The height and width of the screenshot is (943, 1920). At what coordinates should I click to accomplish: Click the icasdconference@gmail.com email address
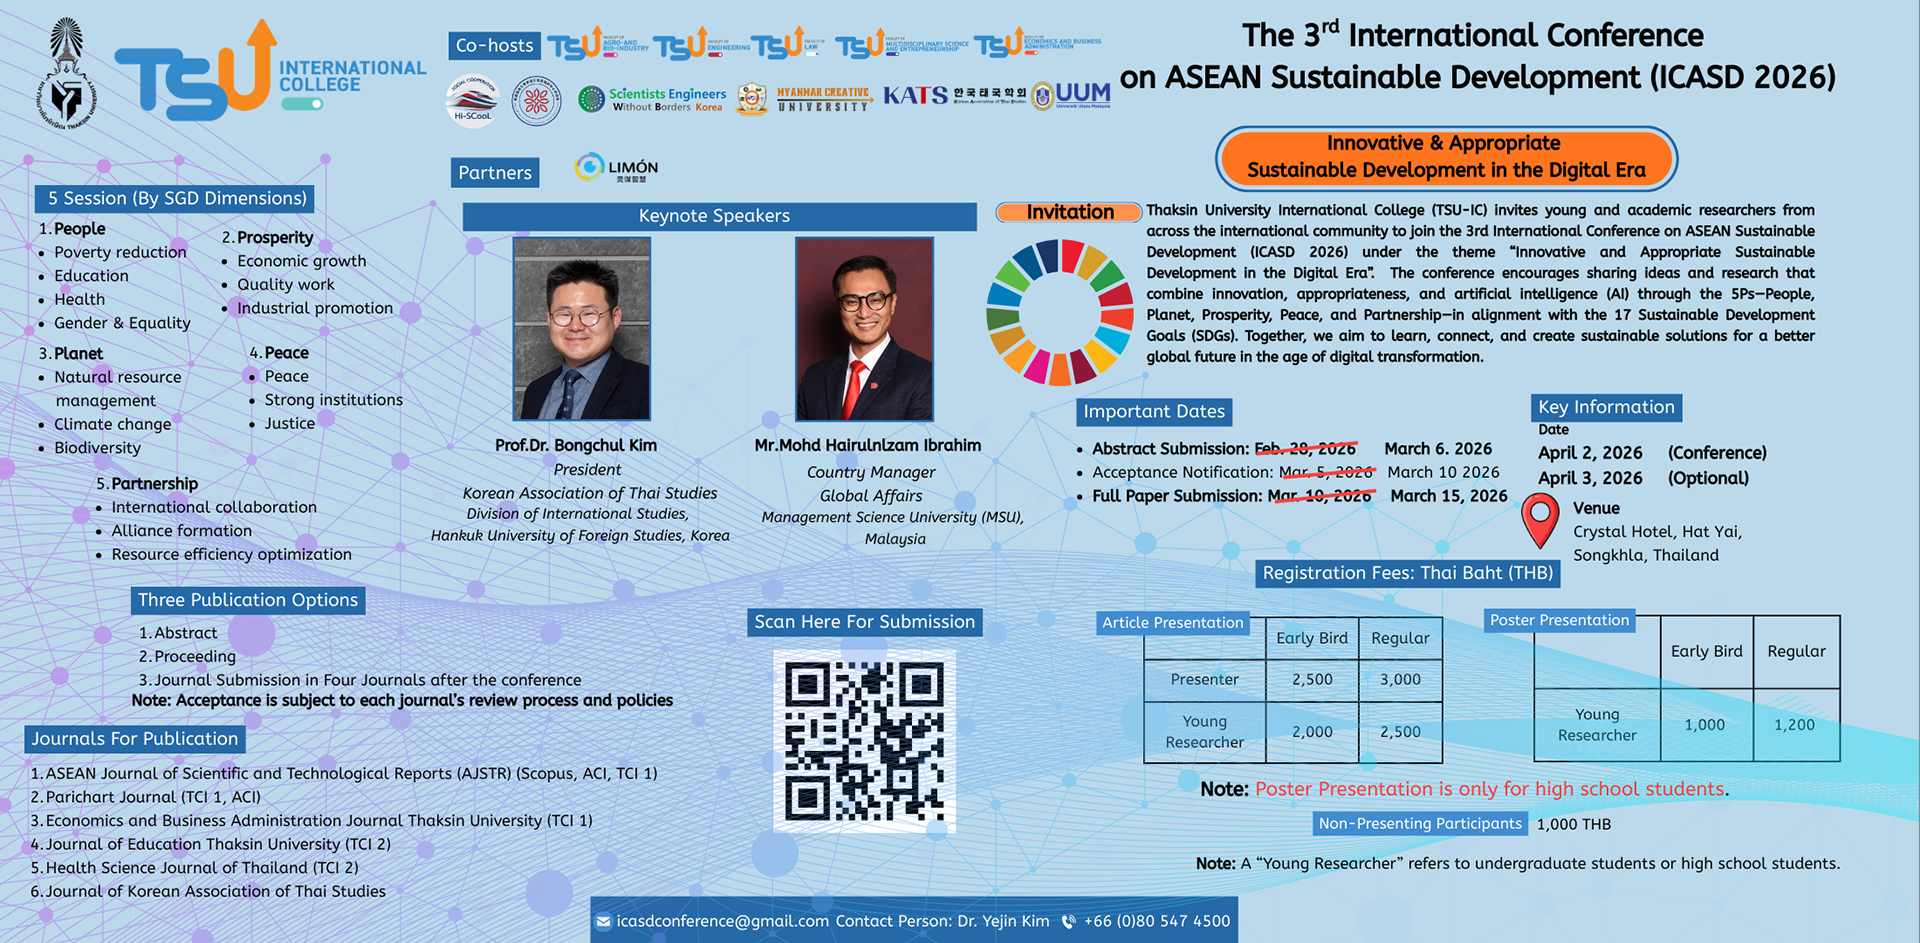pos(722,922)
